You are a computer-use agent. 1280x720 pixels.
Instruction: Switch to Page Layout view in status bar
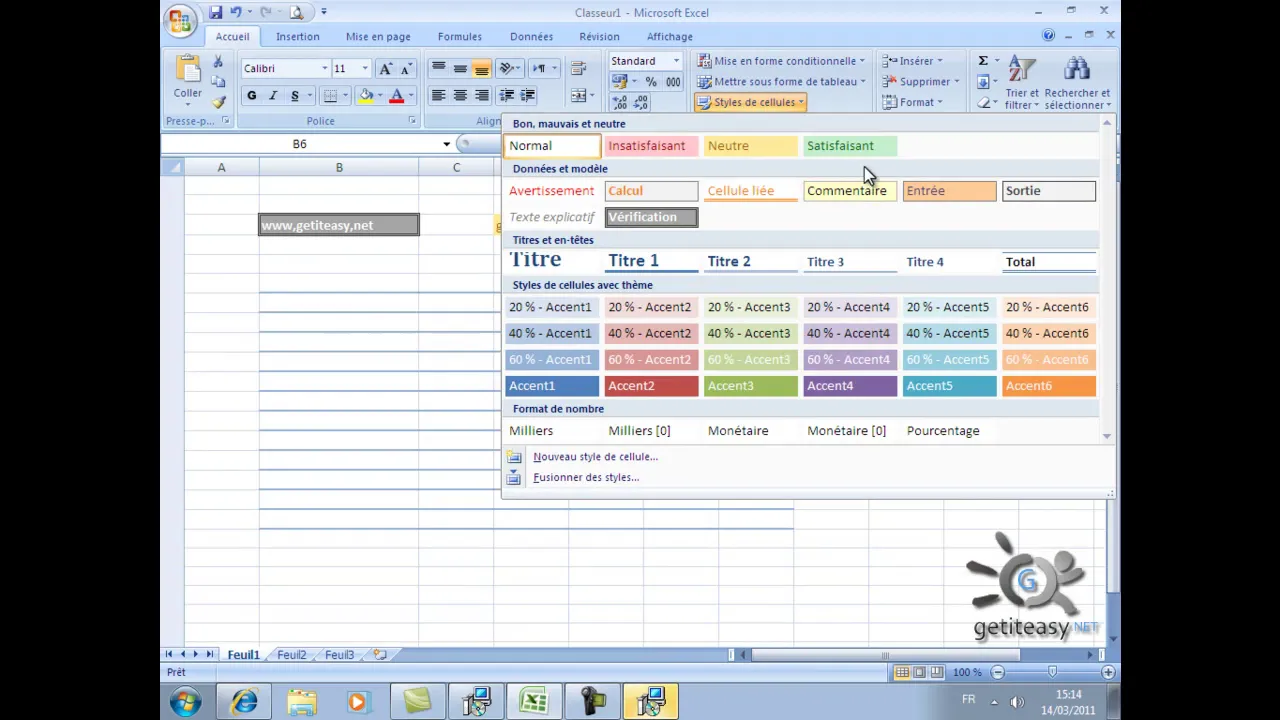(920, 672)
